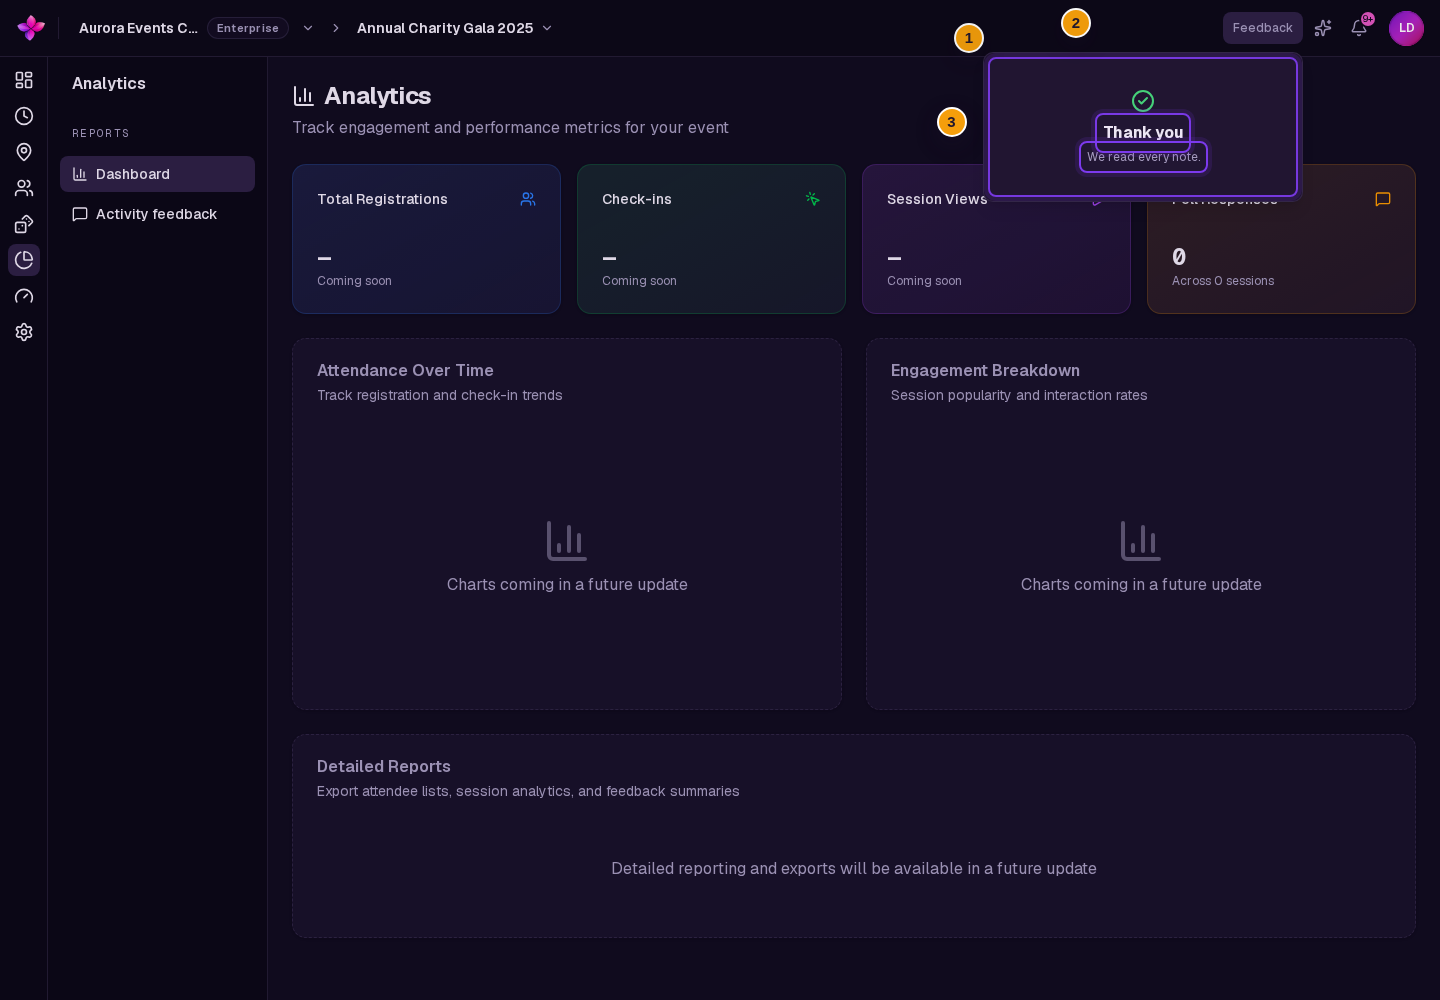Screen dimensions: 1440x1000
Task: Click the pink flower app logo
Action: [31, 28]
